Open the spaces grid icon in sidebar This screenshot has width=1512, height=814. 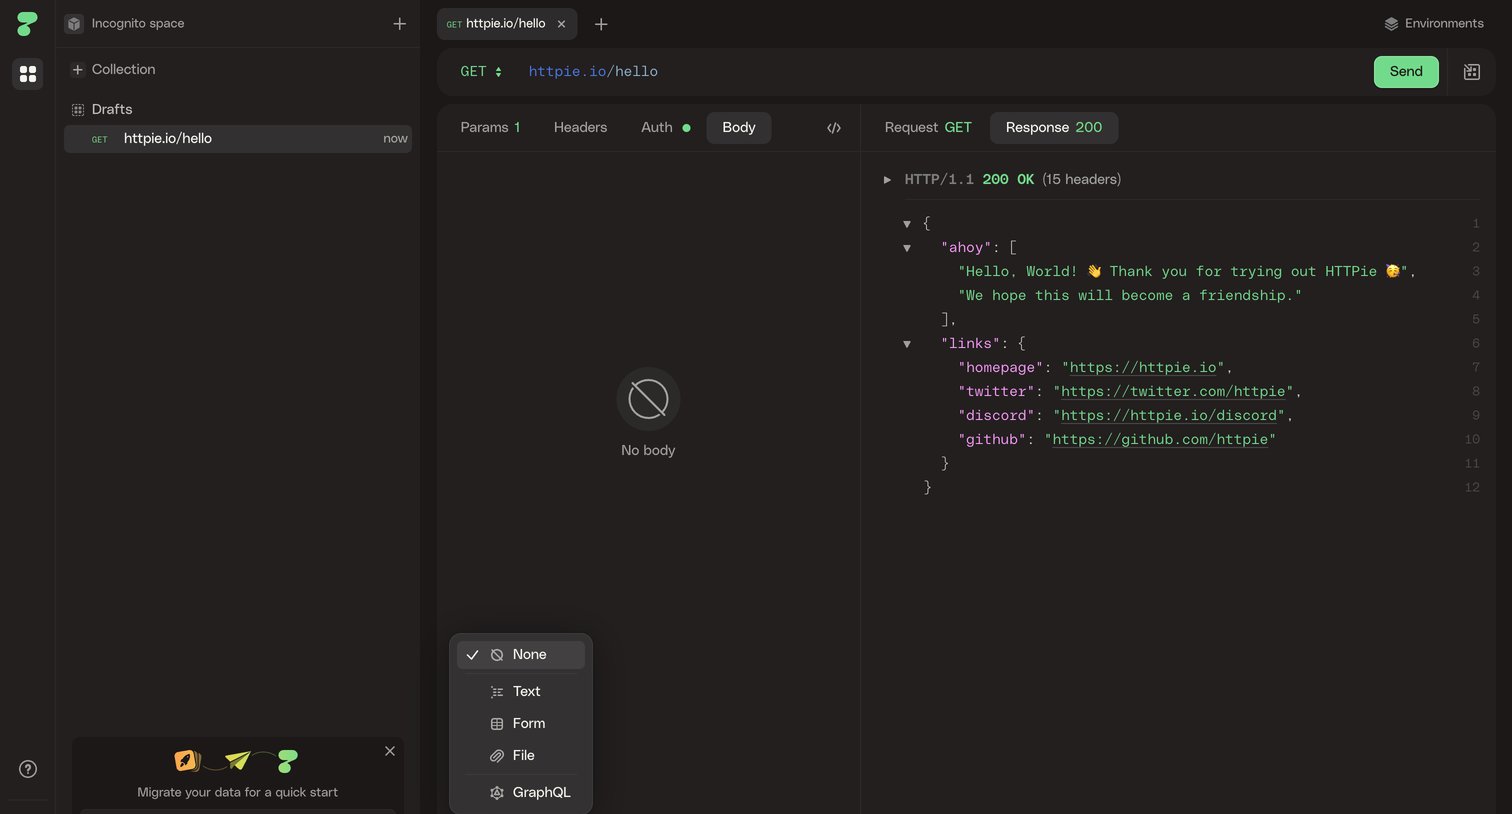[28, 74]
